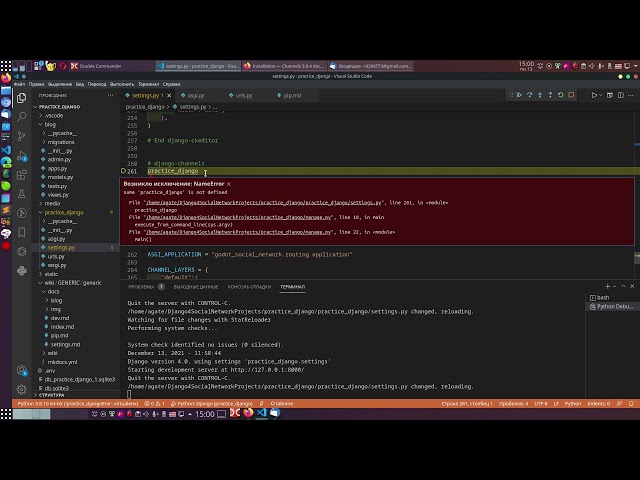Dismiss the NameError exception widget
The image size is (640, 480).
coord(229,184)
